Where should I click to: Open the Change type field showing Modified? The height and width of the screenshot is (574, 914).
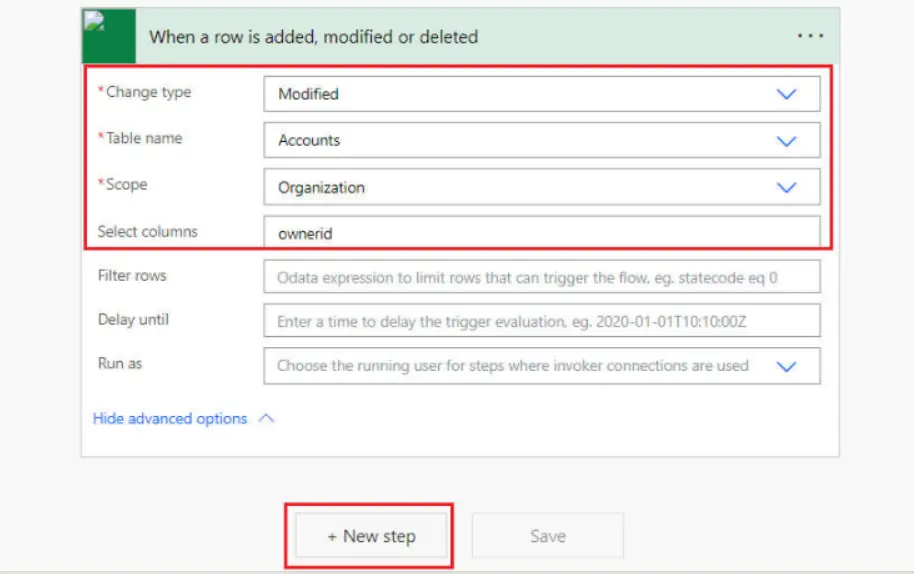[x=520, y=94]
